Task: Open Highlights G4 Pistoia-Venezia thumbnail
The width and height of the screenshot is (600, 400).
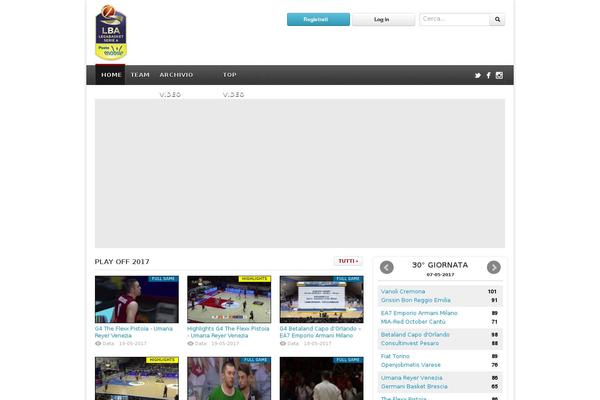Action: [x=229, y=299]
